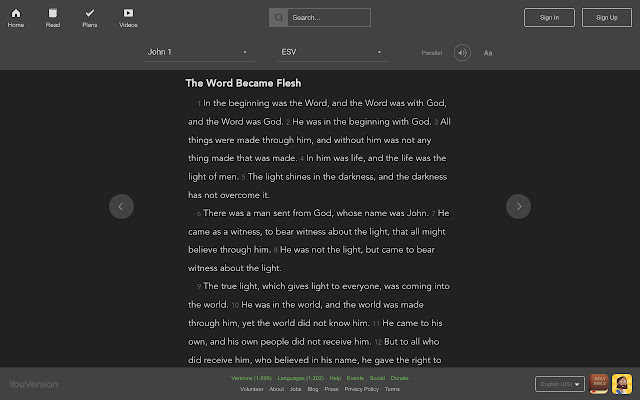This screenshot has width=640, height=400.
Task: Open the Volunteer footer link
Action: [251, 389]
